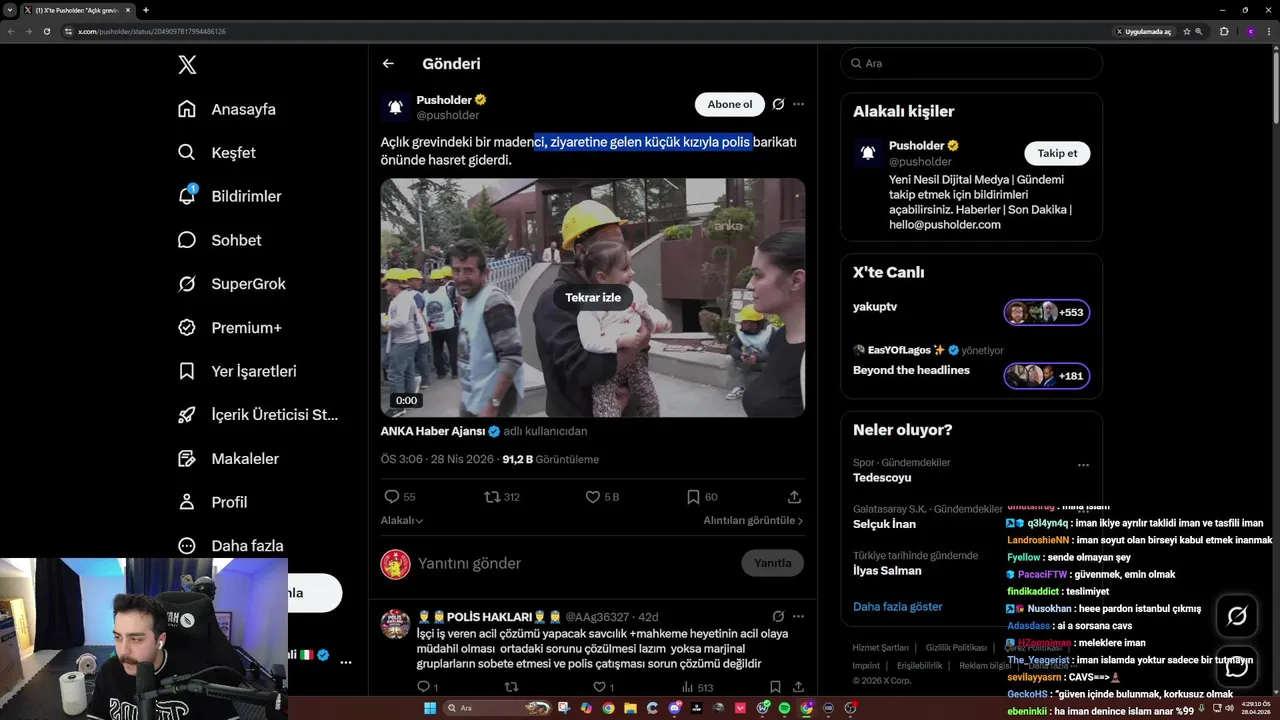1280x720 pixels.
Task: Like the post with 5 B likes
Action: tap(602, 496)
